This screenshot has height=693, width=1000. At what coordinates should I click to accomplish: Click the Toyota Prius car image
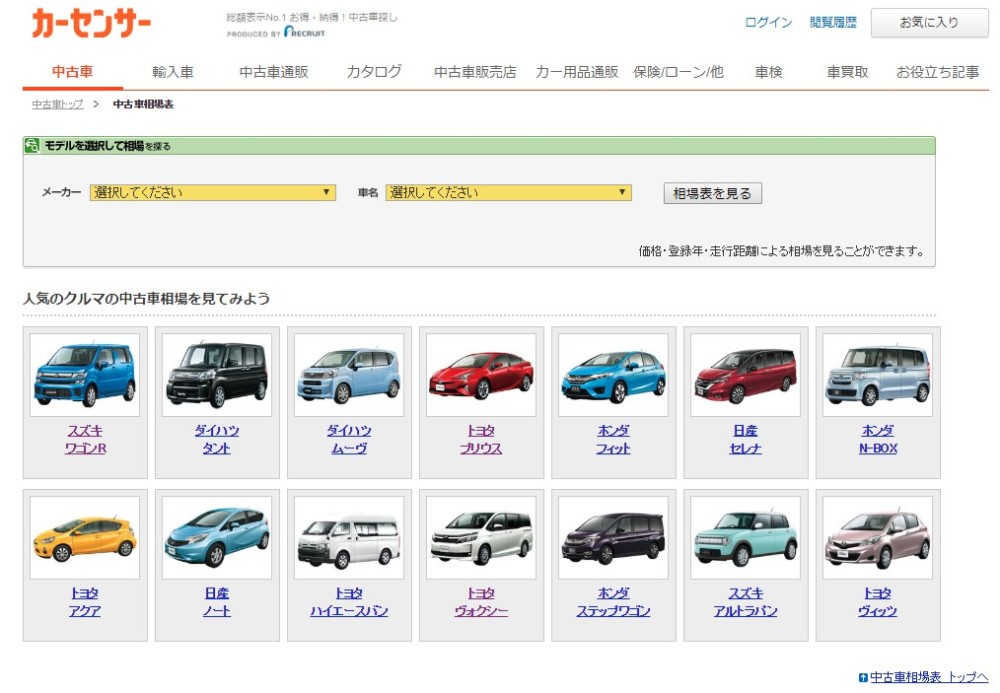(x=481, y=375)
